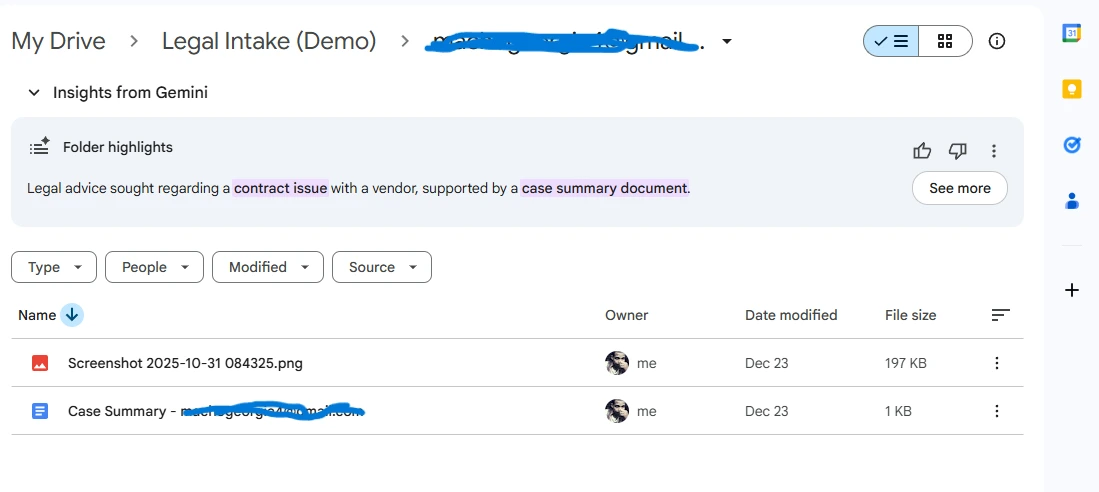Screen dimensions: 1099x492
Task: Click Dec 23 date in Case Summary row
Action: pyautogui.click(x=767, y=411)
